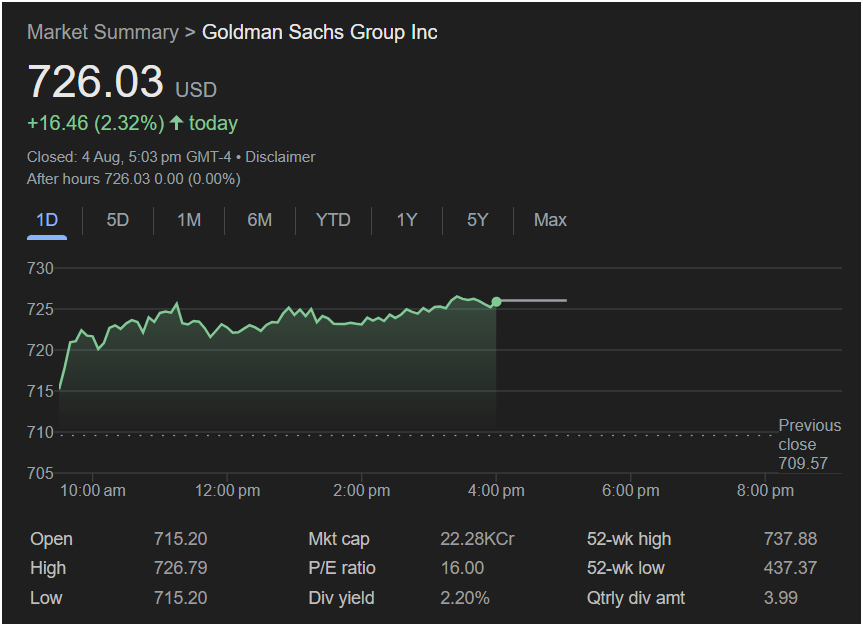This screenshot has width=863, height=626.
Task: Switch to the 1Y chart view
Action: 406,220
